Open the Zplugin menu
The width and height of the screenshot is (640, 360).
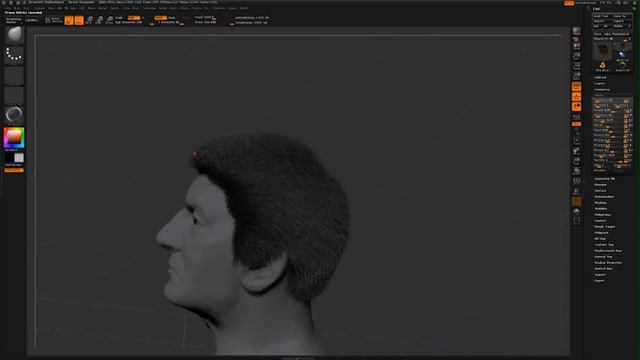point(232,8)
